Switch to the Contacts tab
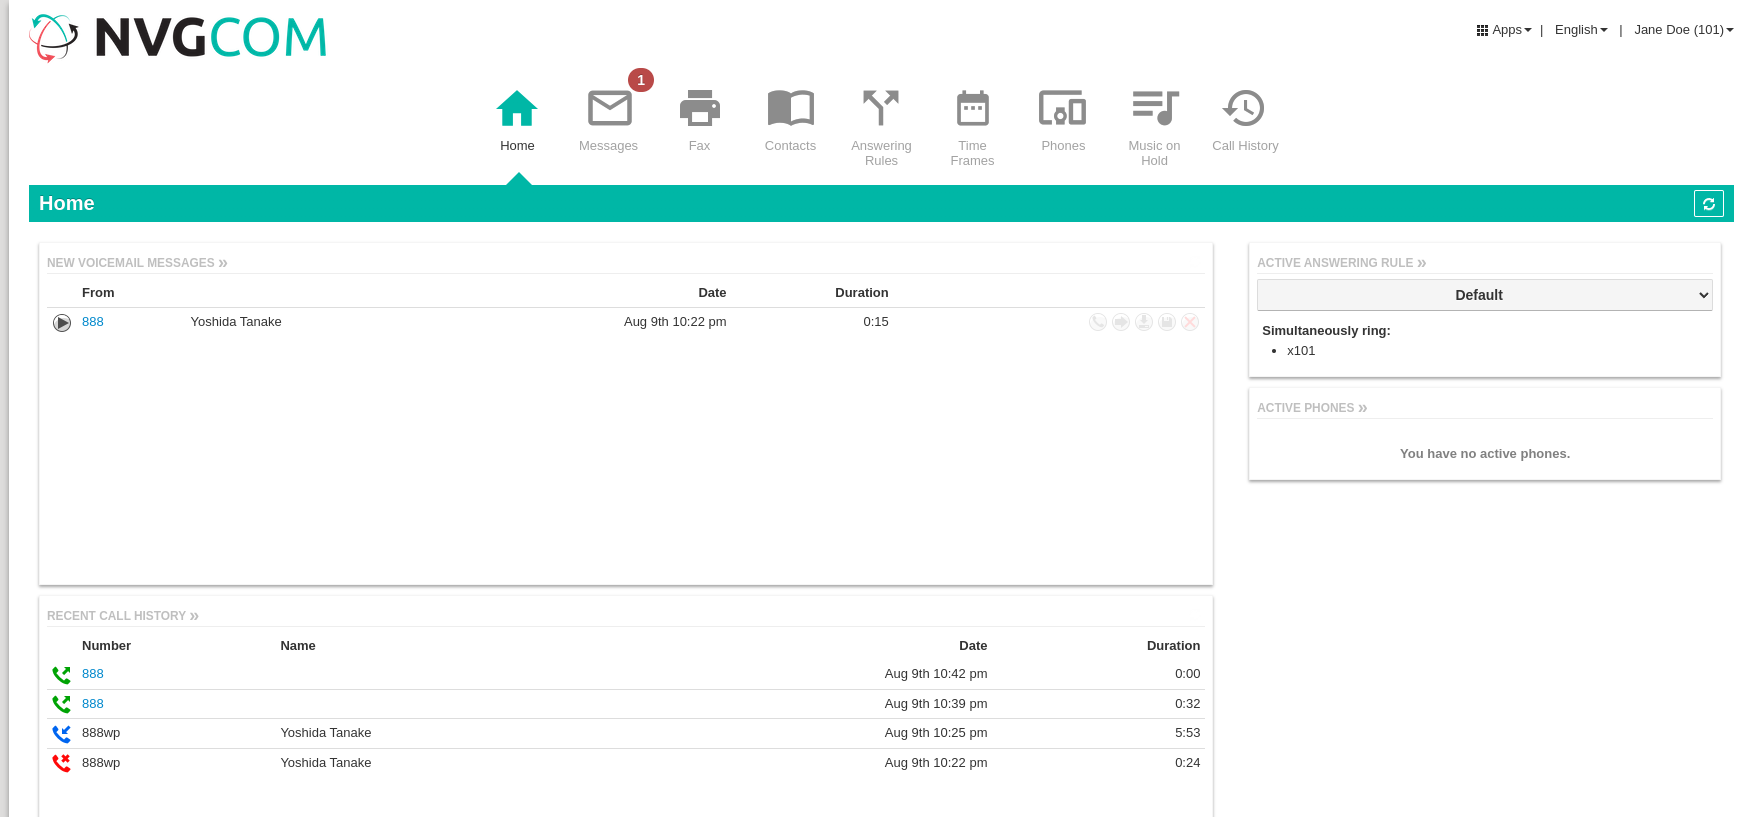This screenshot has height=817, width=1752. tap(790, 120)
